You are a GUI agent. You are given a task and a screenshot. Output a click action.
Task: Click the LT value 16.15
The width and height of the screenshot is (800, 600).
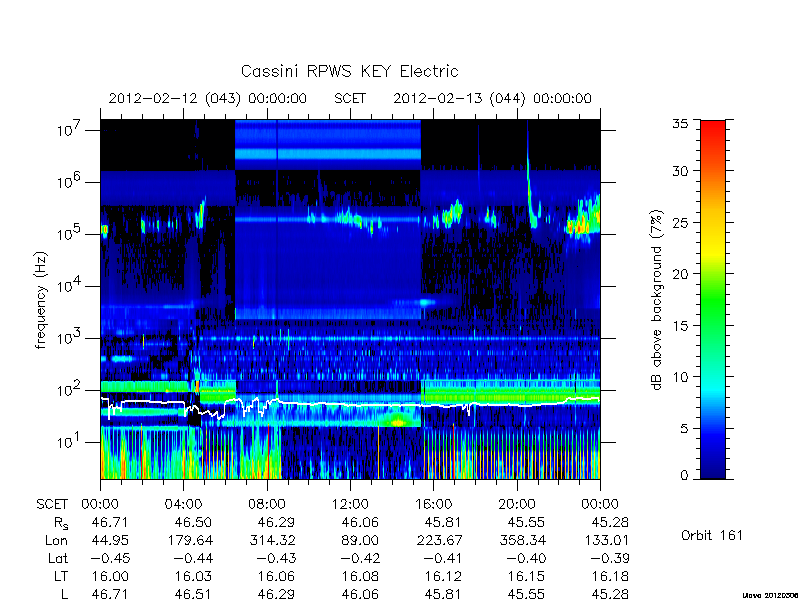tap(526, 576)
